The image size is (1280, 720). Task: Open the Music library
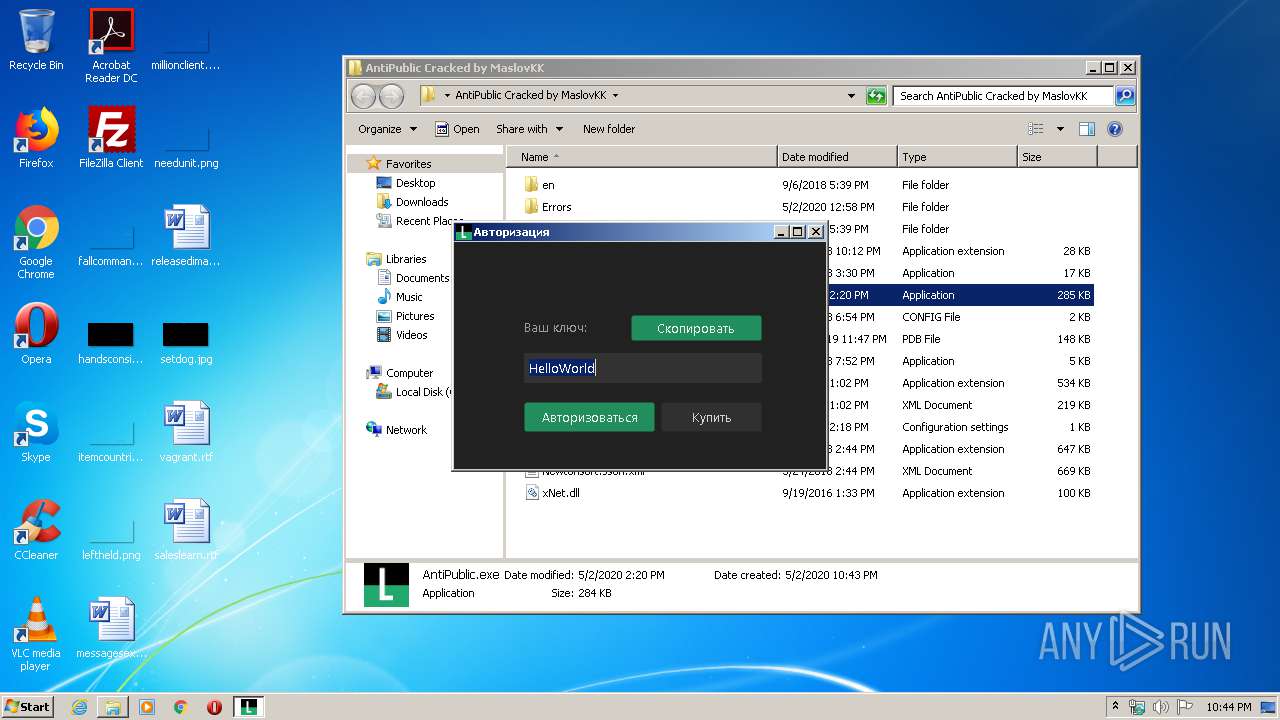point(409,297)
